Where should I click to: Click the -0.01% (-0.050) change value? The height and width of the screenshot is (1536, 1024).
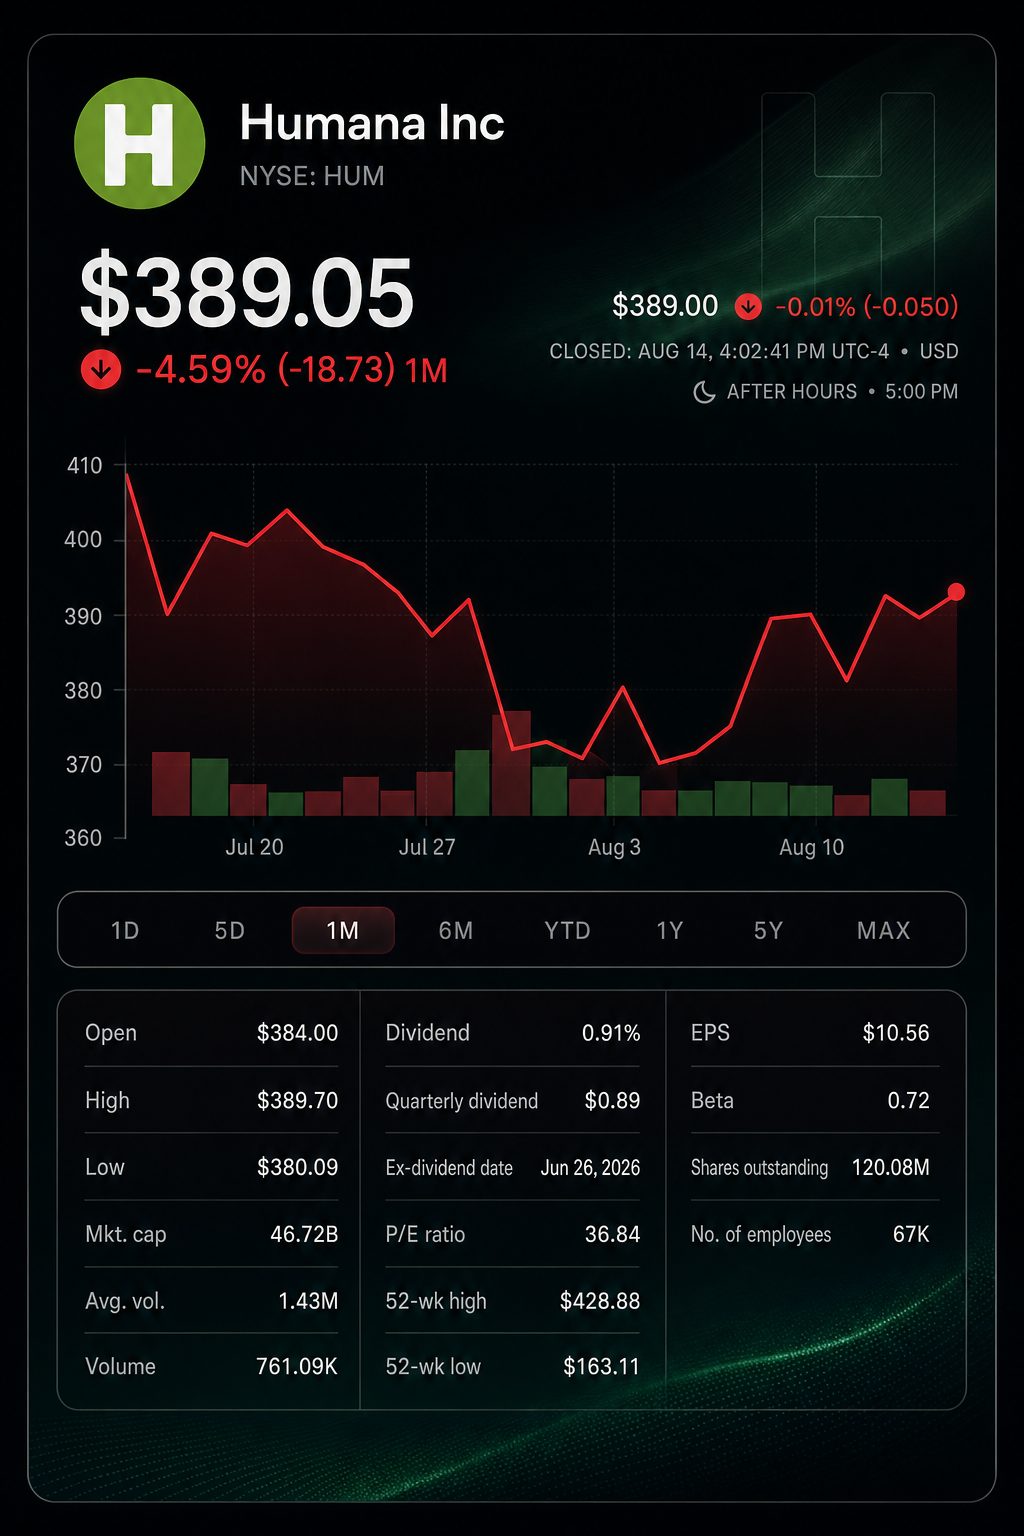(x=867, y=306)
